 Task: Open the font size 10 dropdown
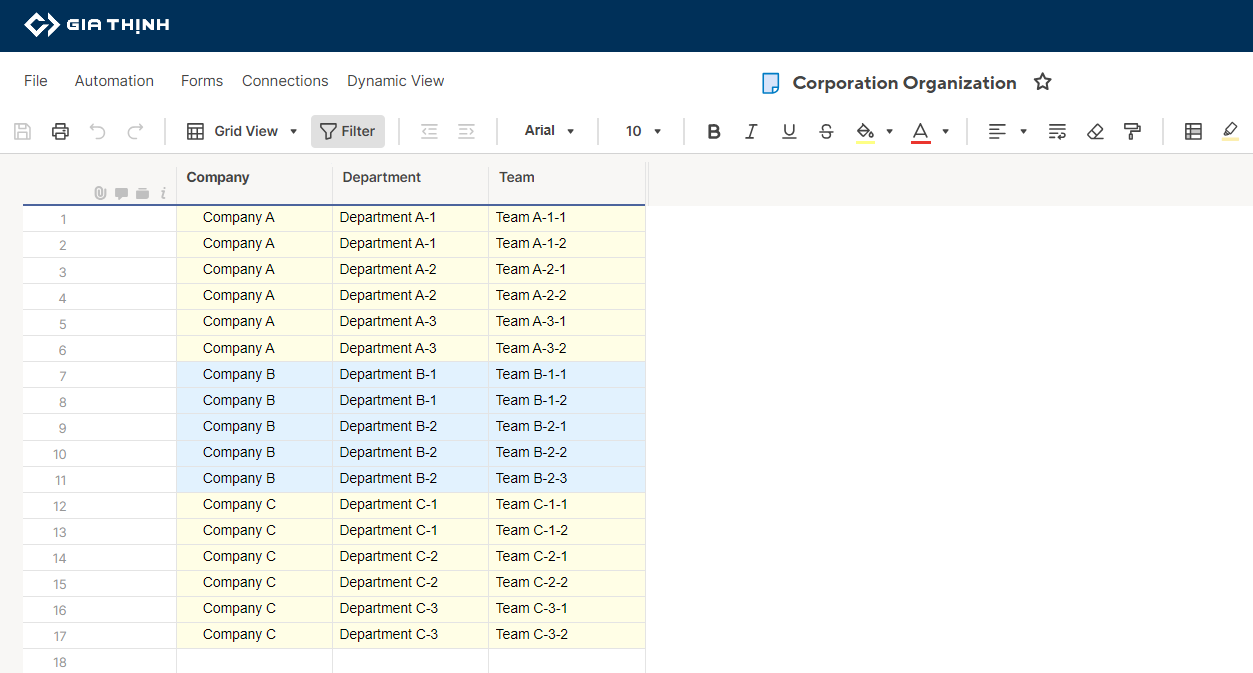coord(643,131)
